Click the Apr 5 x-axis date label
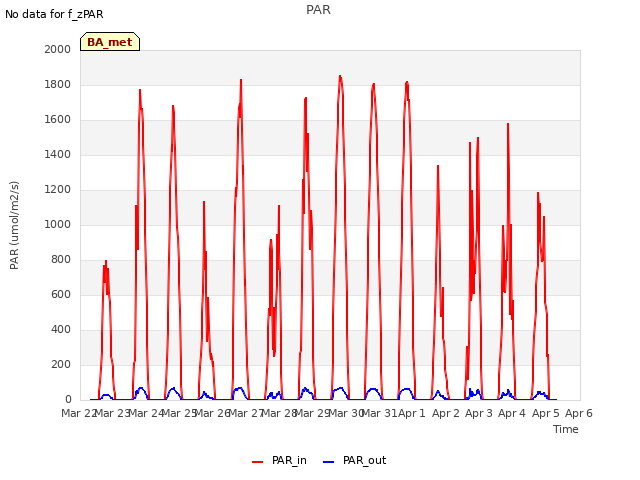The height and width of the screenshot is (480, 640). click(x=546, y=413)
